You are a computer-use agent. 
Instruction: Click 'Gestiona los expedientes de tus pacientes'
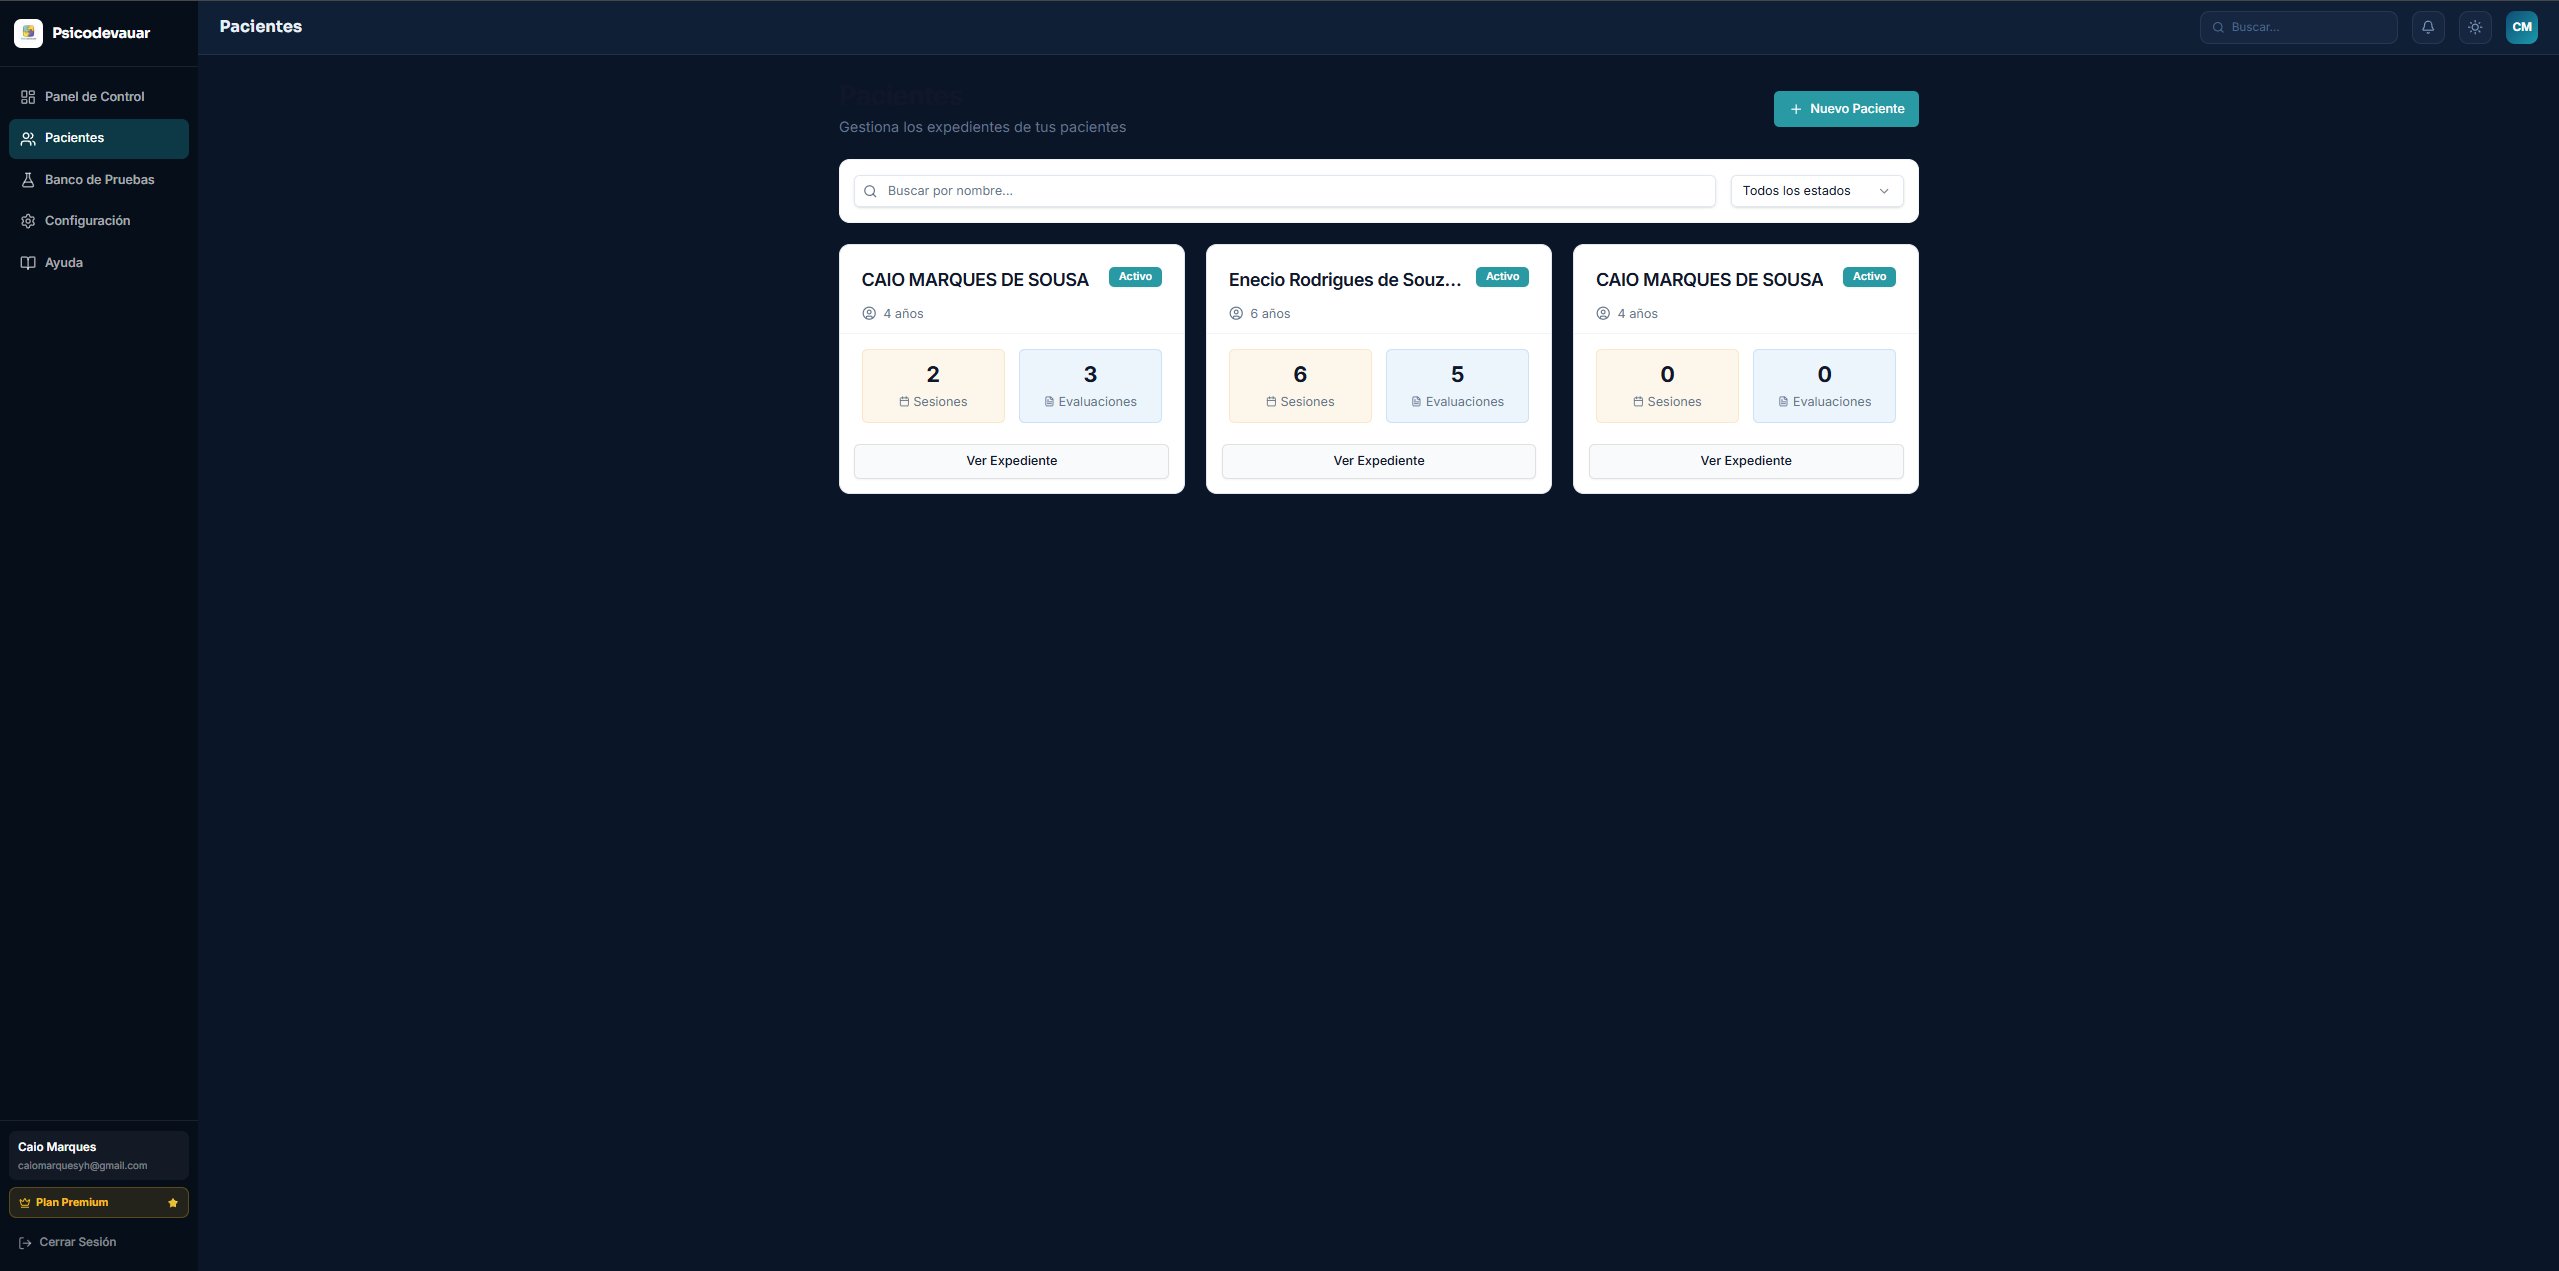click(982, 127)
